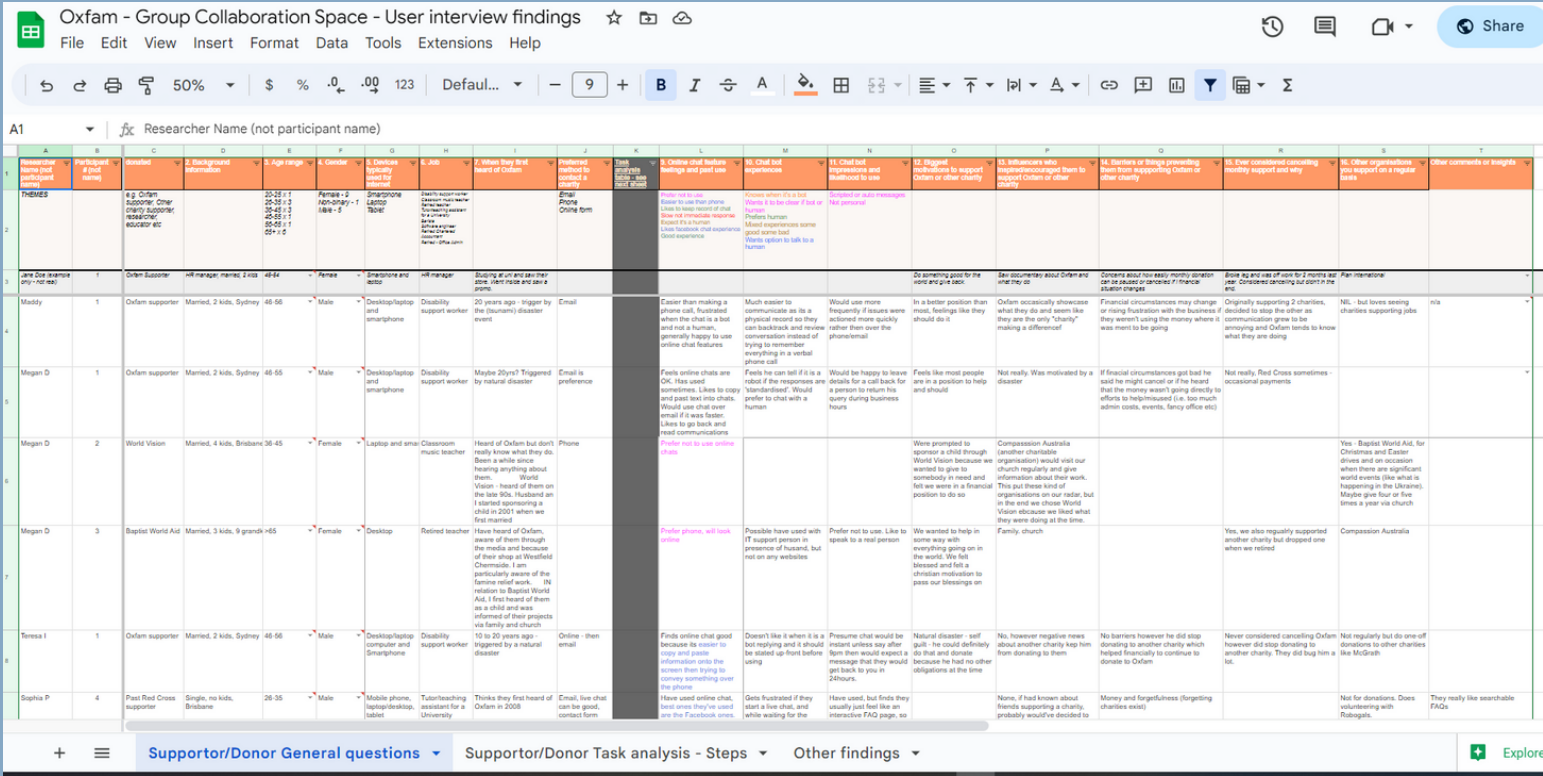Open the fill color picker
Screen dimensions: 1543x776
805,85
